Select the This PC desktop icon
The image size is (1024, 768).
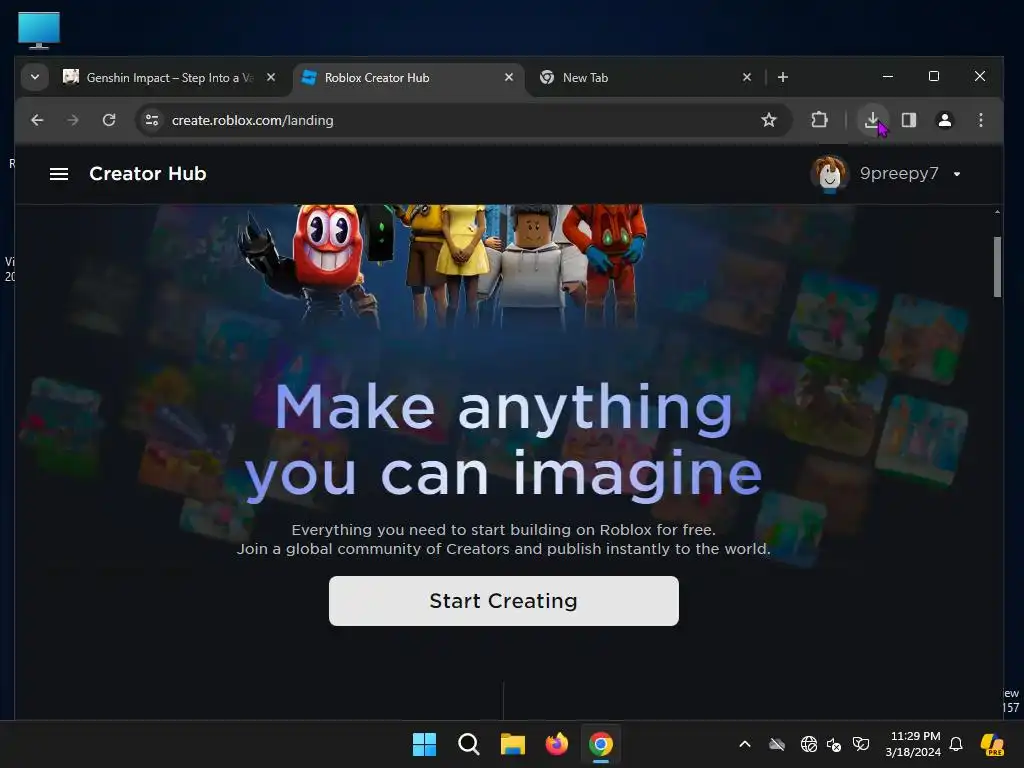pyautogui.click(x=39, y=30)
